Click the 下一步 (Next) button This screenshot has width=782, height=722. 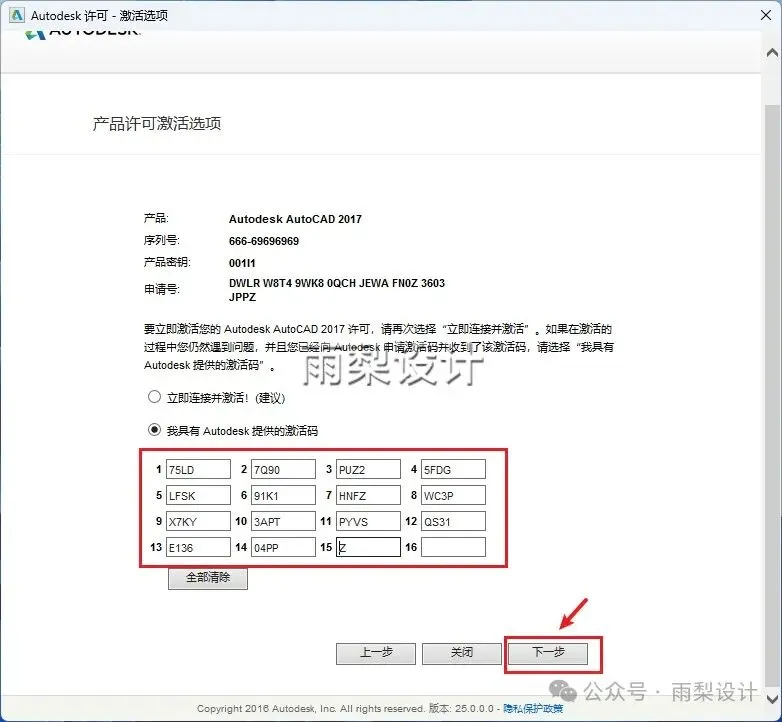(x=548, y=653)
